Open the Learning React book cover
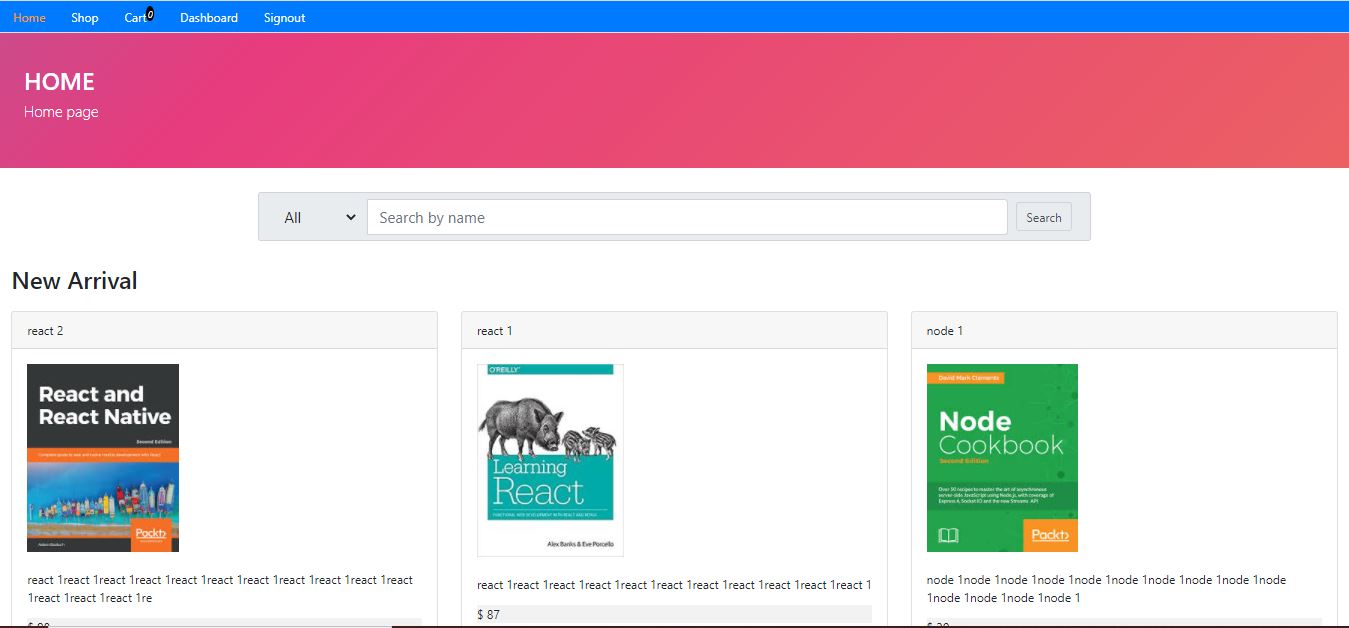Screen dimensions: 1349x628 tap(550, 460)
